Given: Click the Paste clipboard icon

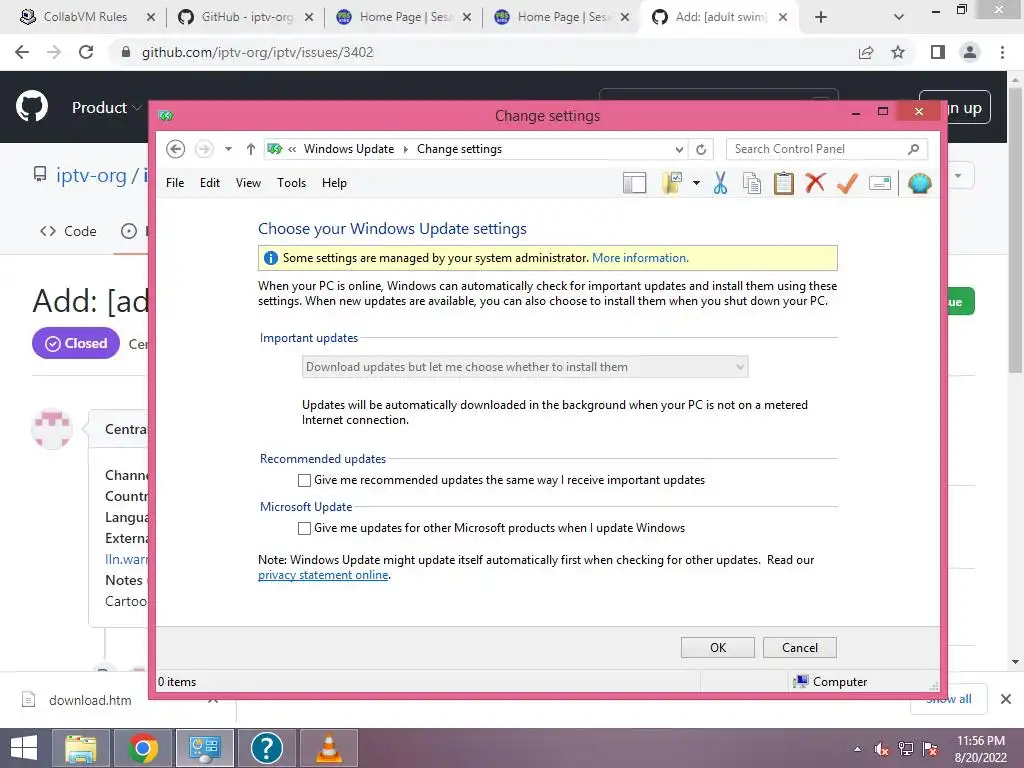Looking at the screenshot, I should tap(783, 184).
